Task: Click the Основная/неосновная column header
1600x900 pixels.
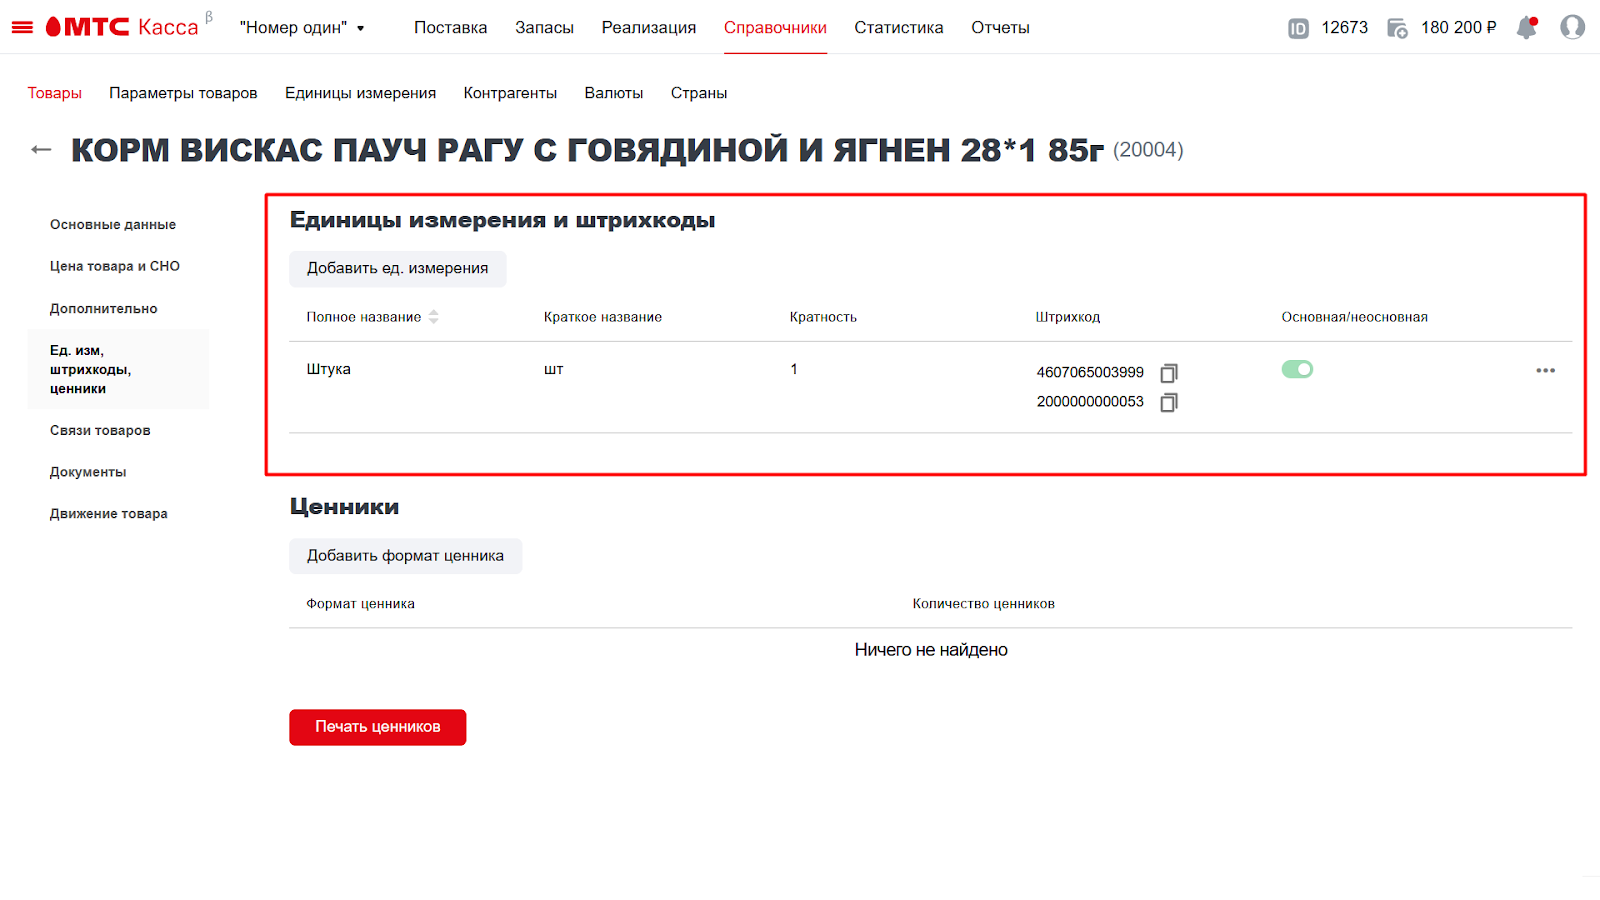Action: [x=1355, y=317]
